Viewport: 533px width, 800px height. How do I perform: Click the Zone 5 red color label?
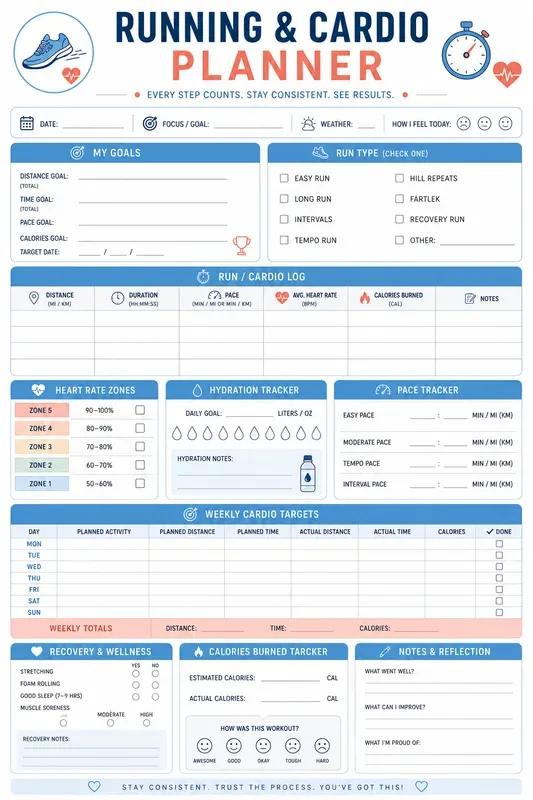click(x=42, y=410)
